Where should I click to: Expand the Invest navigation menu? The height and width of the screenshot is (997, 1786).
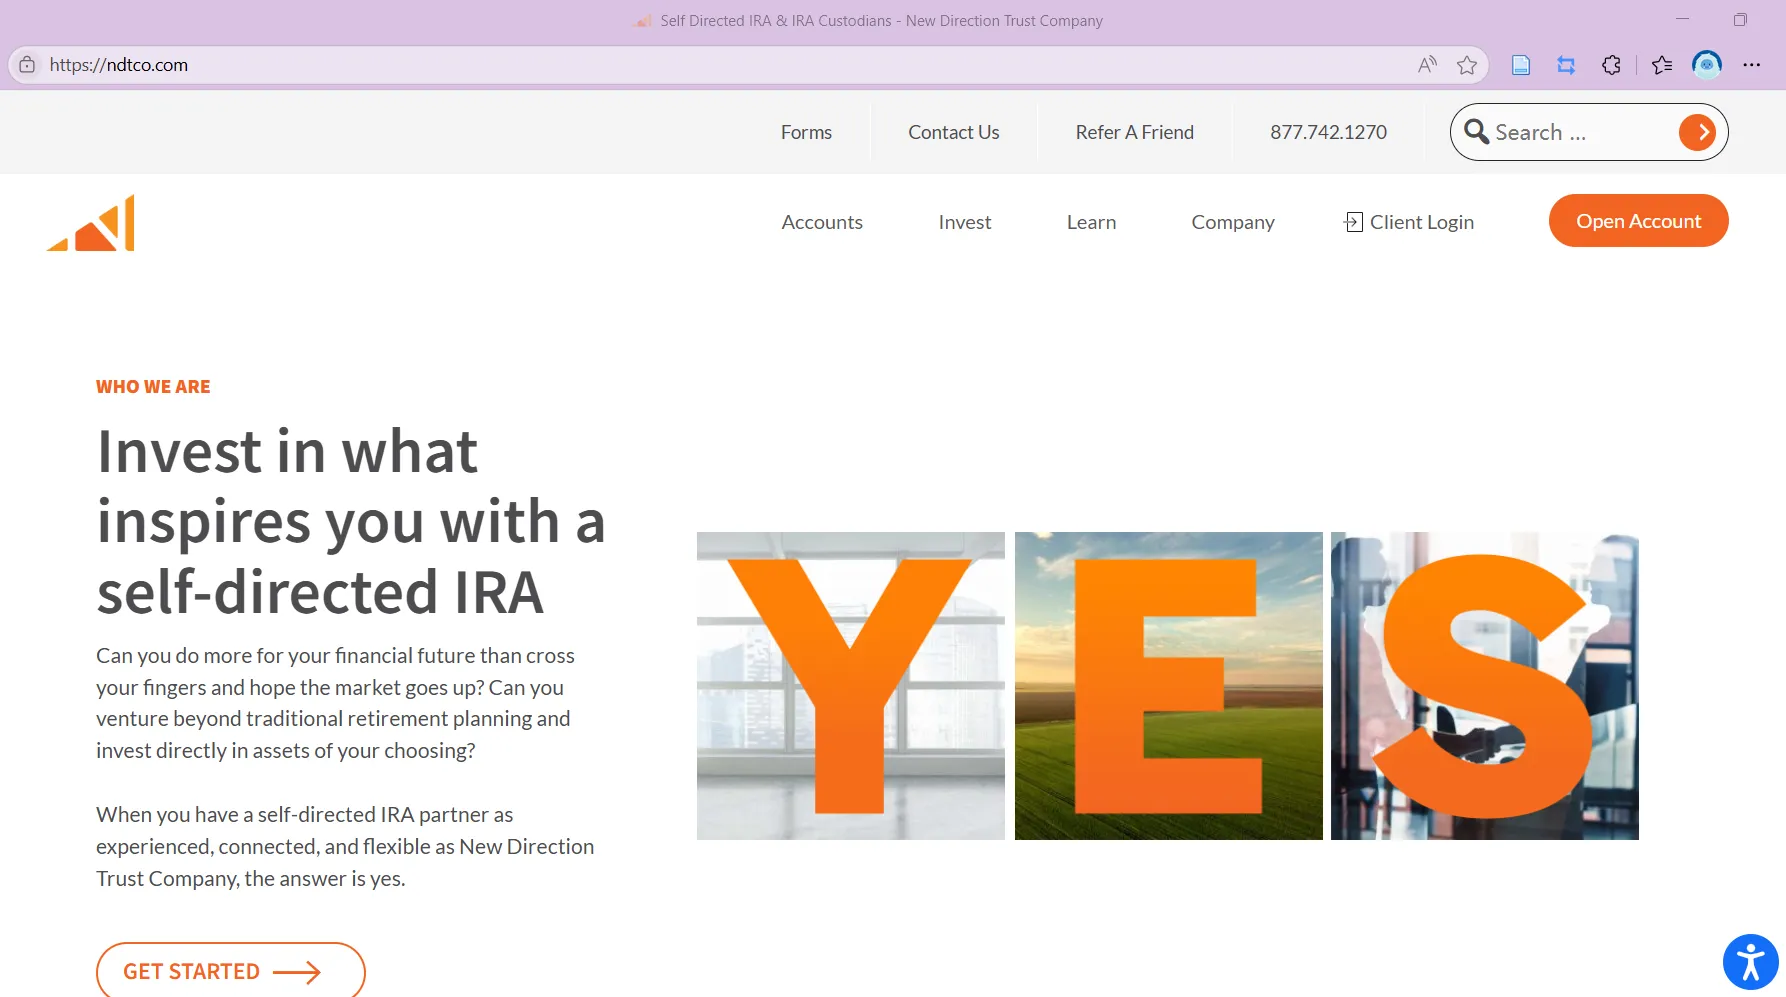(x=965, y=222)
